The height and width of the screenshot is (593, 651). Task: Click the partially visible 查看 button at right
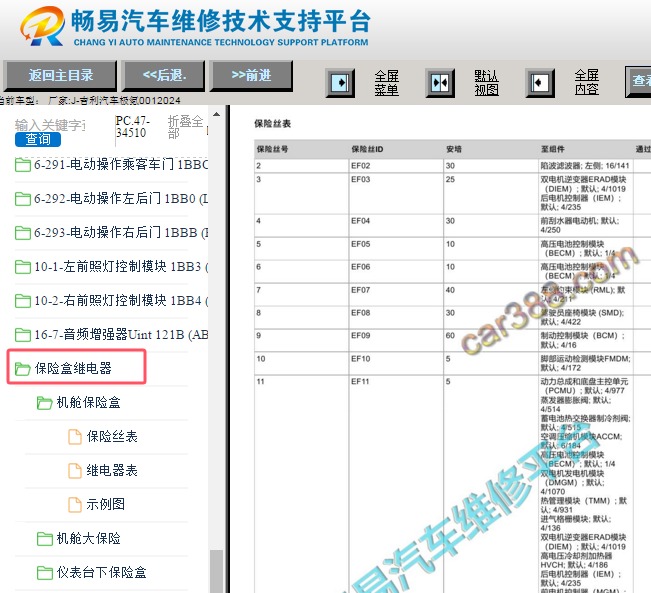(639, 81)
